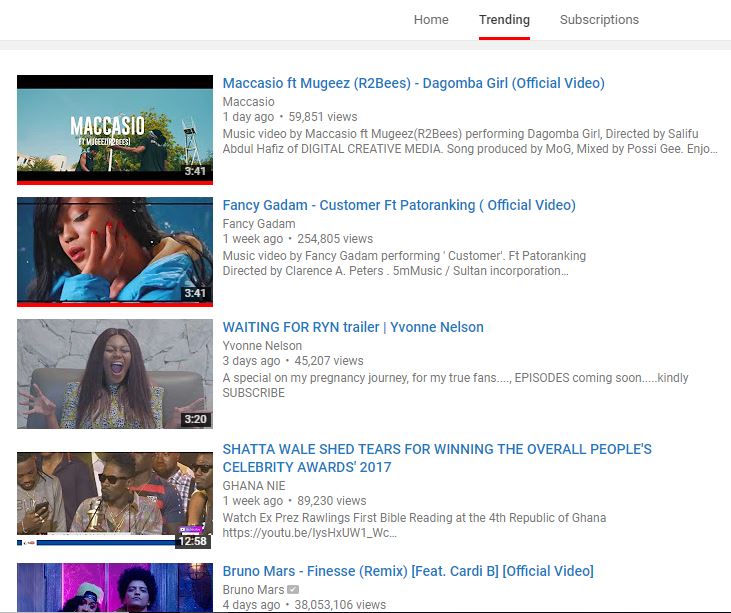The height and width of the screenshot is (613, 731).
Task: Click the 3:41 duration badge on Maccasio thumbnail
Action: (195, 171)
